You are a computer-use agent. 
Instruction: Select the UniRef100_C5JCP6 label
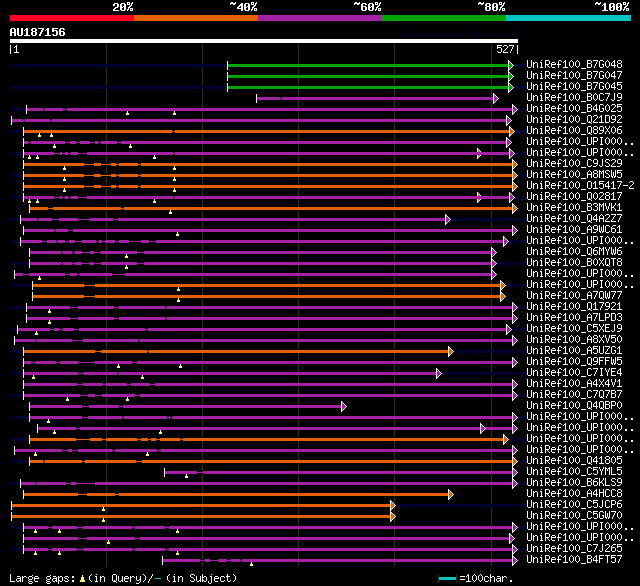(x=574, y=505)
